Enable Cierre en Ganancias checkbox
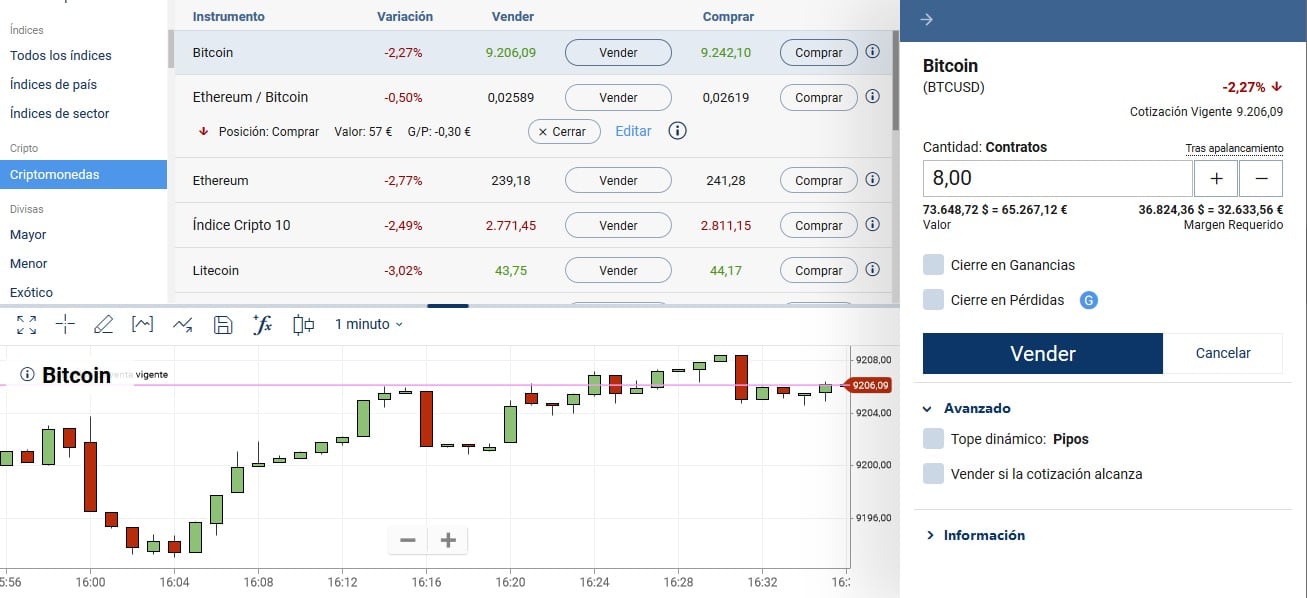 (933, 265)
